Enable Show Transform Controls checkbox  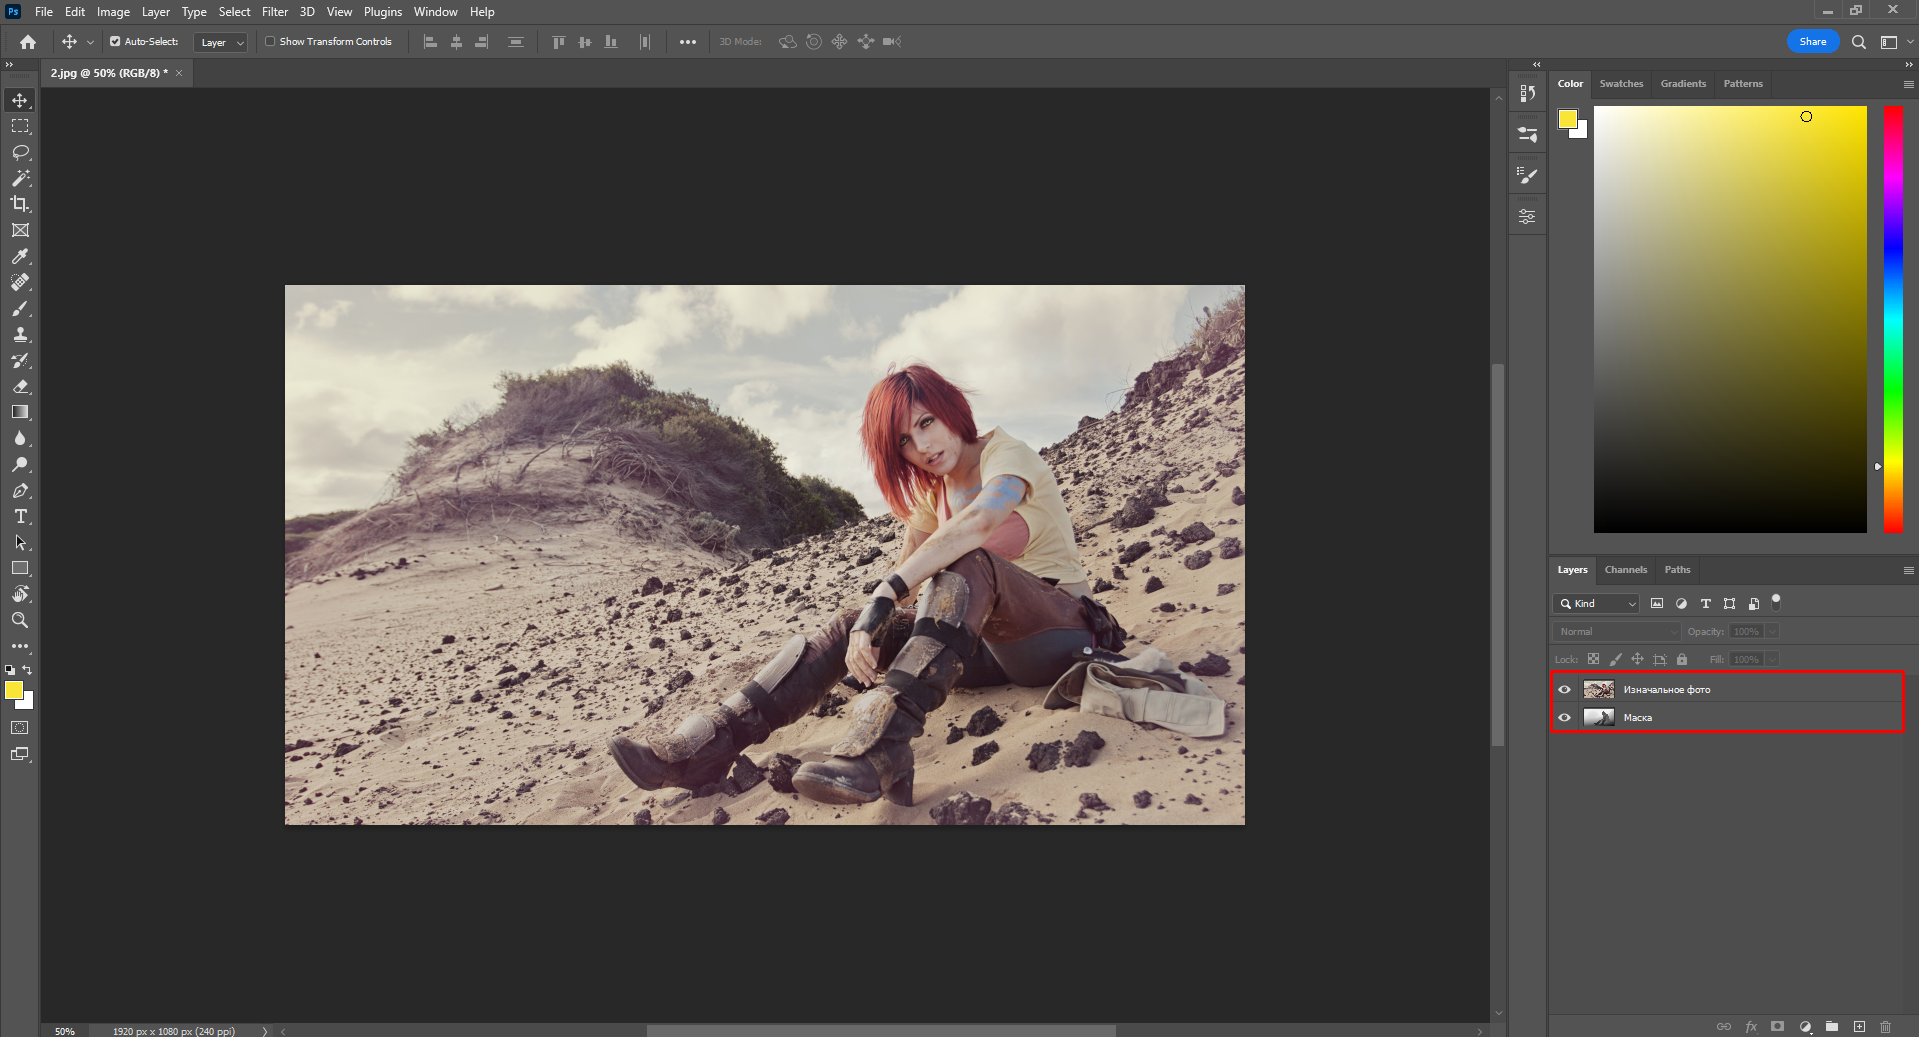pyautogui.click(x=270, y=42)
